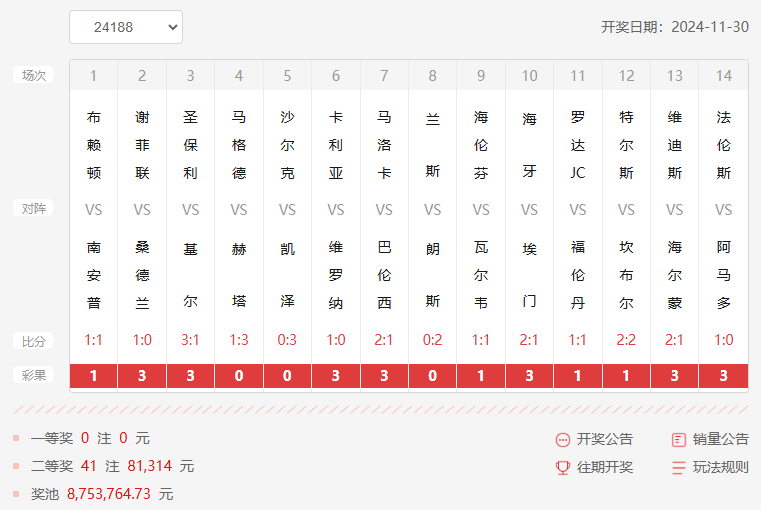761x510 pixels.
Task: Open 玩法规则 game rules
Action: [x=720, y=467]
